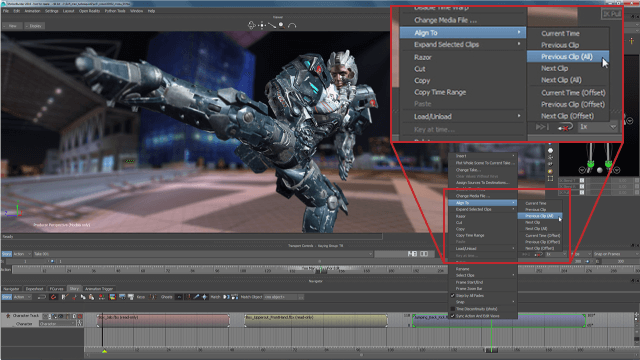Screen dimensions: 640x360
Task: Select the viewer zoom magnifier icon
Action: [x=281, y=25]
